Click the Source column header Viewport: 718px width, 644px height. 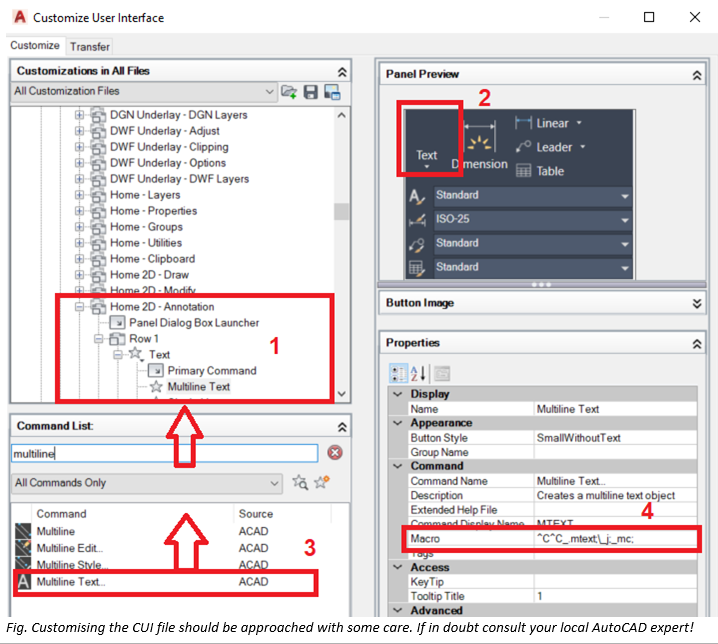pyautogui.click(x=282, y=514)
